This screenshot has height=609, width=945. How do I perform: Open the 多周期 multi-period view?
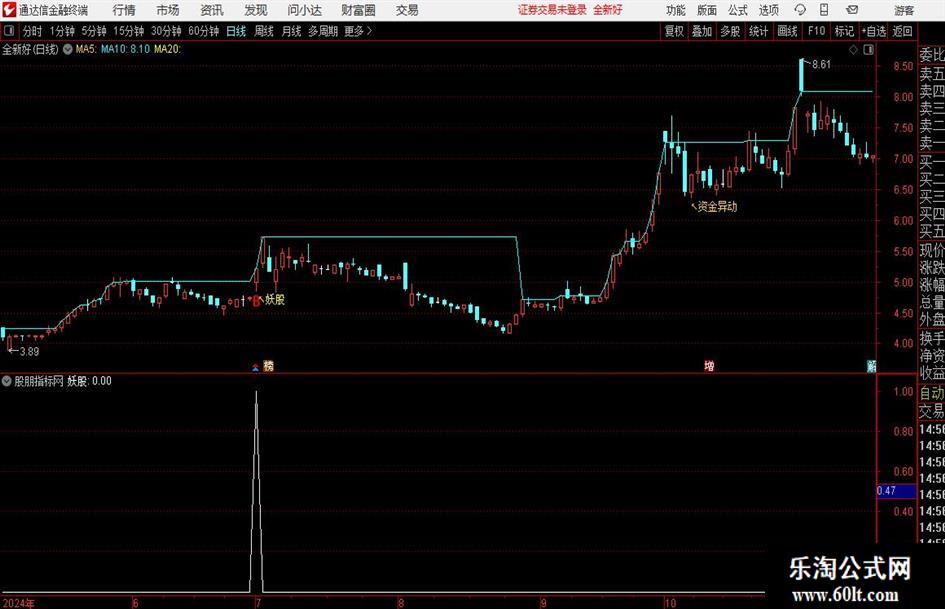pyautogui.click(x=323, y=31)
